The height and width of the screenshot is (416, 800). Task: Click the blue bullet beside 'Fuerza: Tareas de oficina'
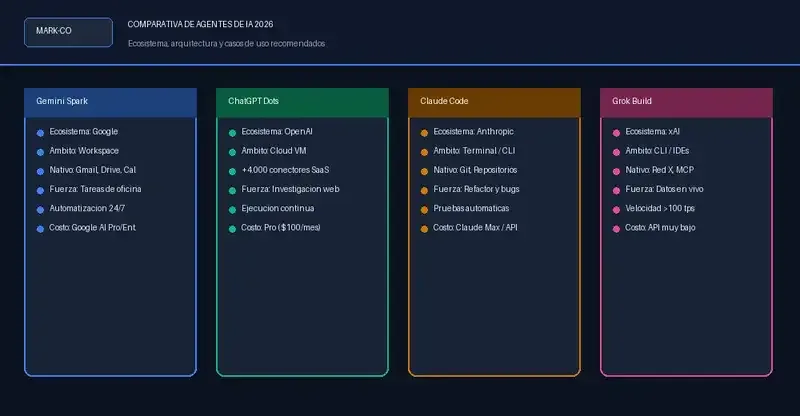40,190
